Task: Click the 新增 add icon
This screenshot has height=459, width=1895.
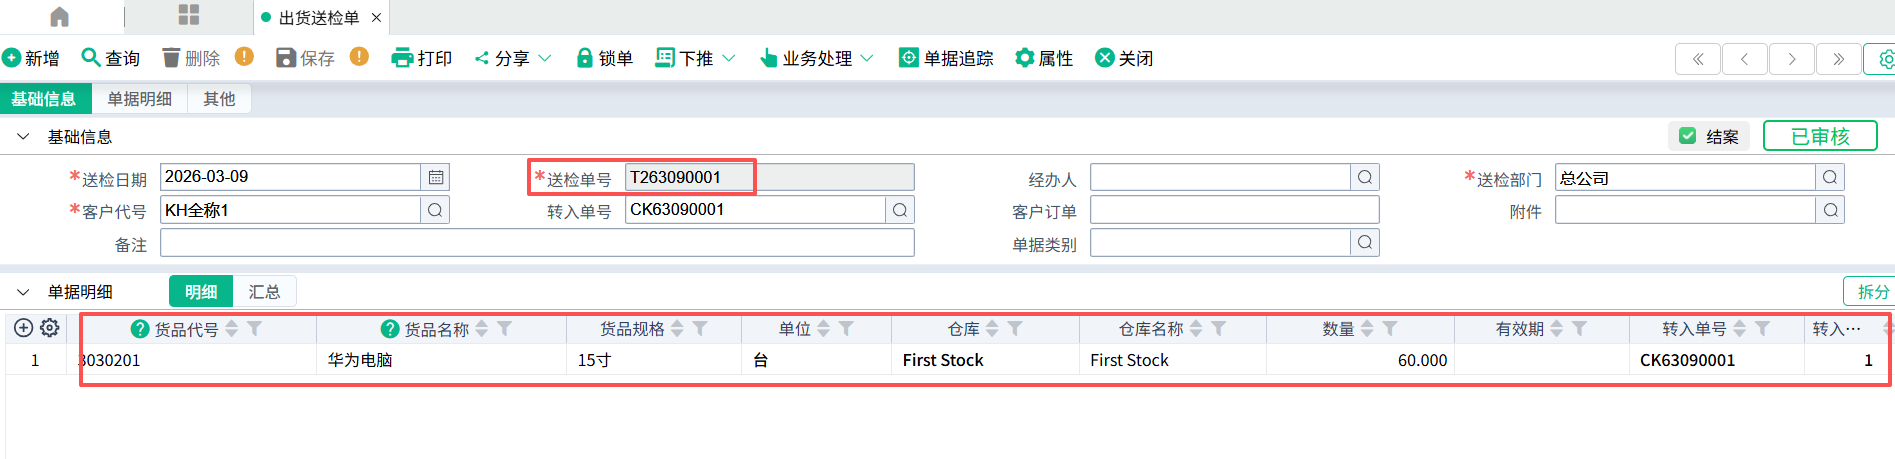Action: click(12, 58)
